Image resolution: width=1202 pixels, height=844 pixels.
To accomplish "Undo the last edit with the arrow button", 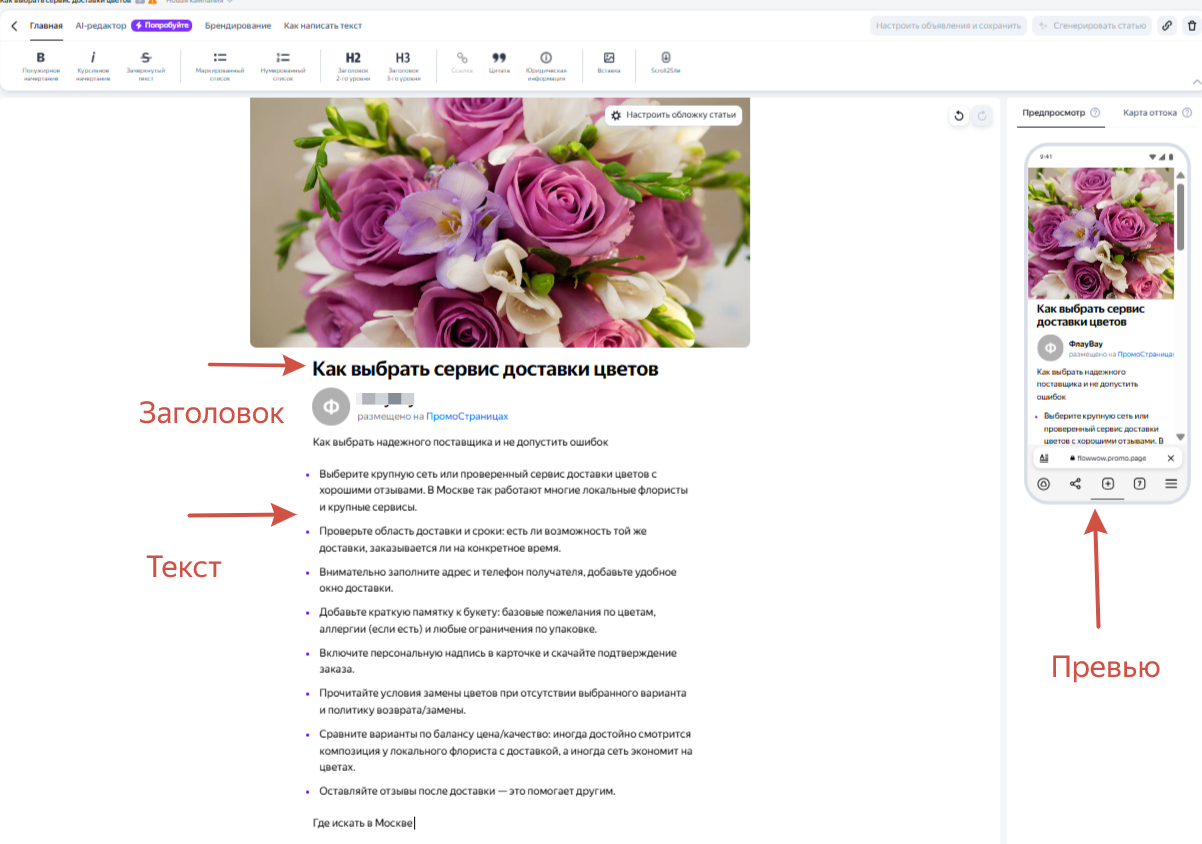I will (958, 116).
